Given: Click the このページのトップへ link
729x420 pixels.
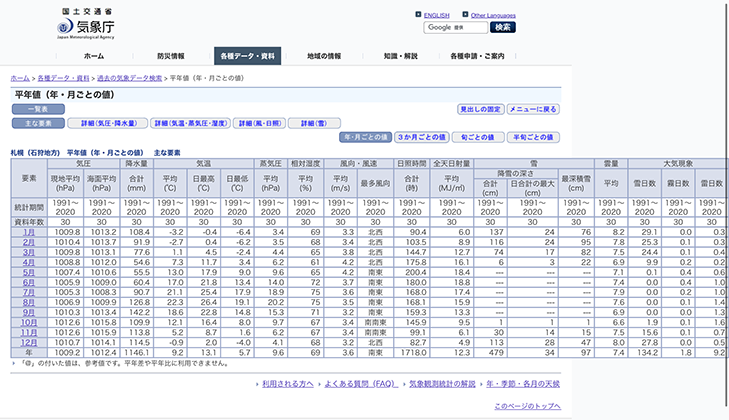Looking at the screenshot, I should click(x=526, y=407).
